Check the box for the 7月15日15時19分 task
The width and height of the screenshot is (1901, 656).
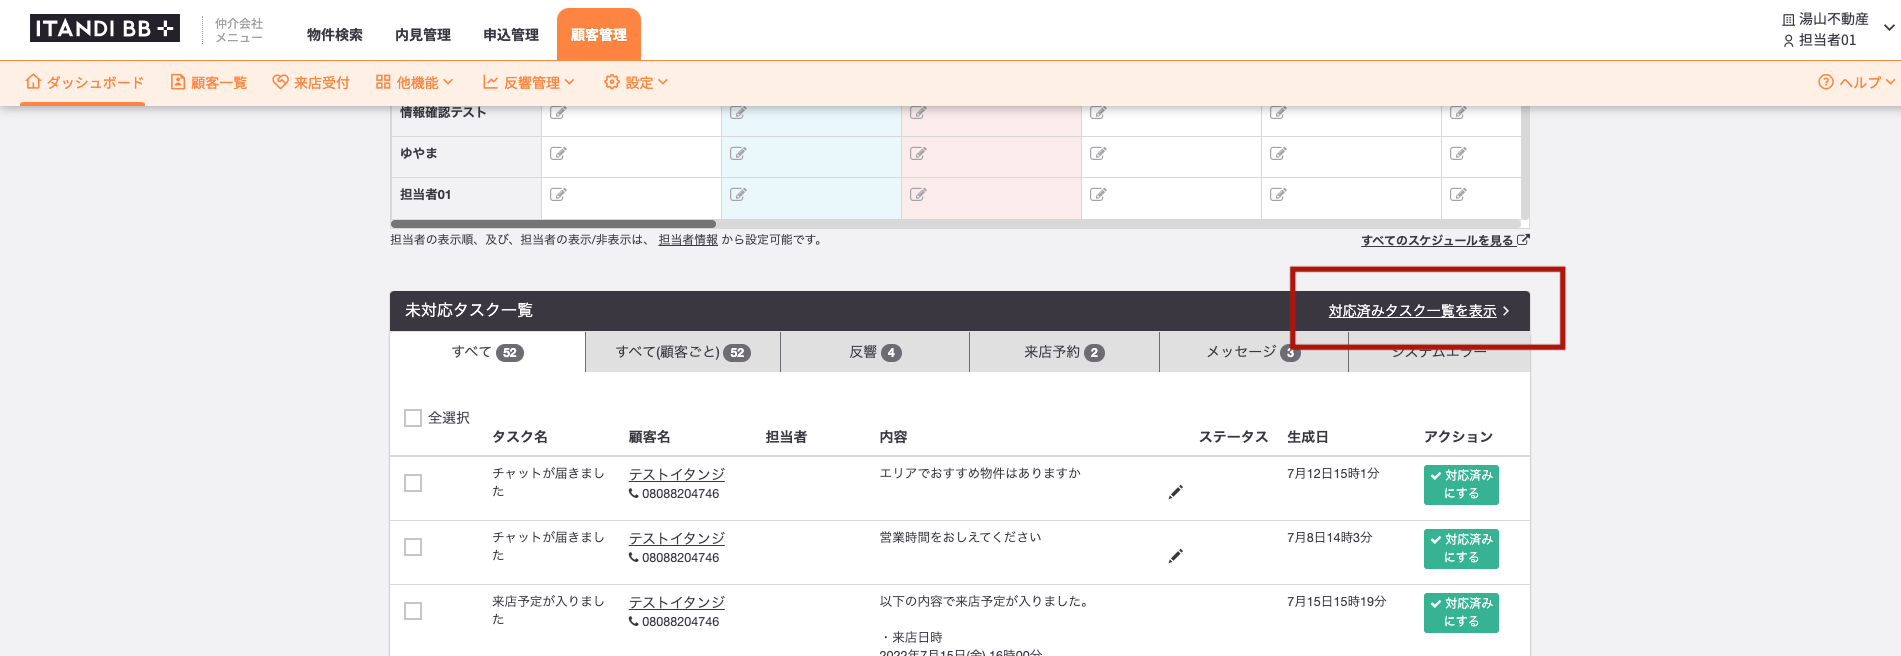click(x=413, y=611)
